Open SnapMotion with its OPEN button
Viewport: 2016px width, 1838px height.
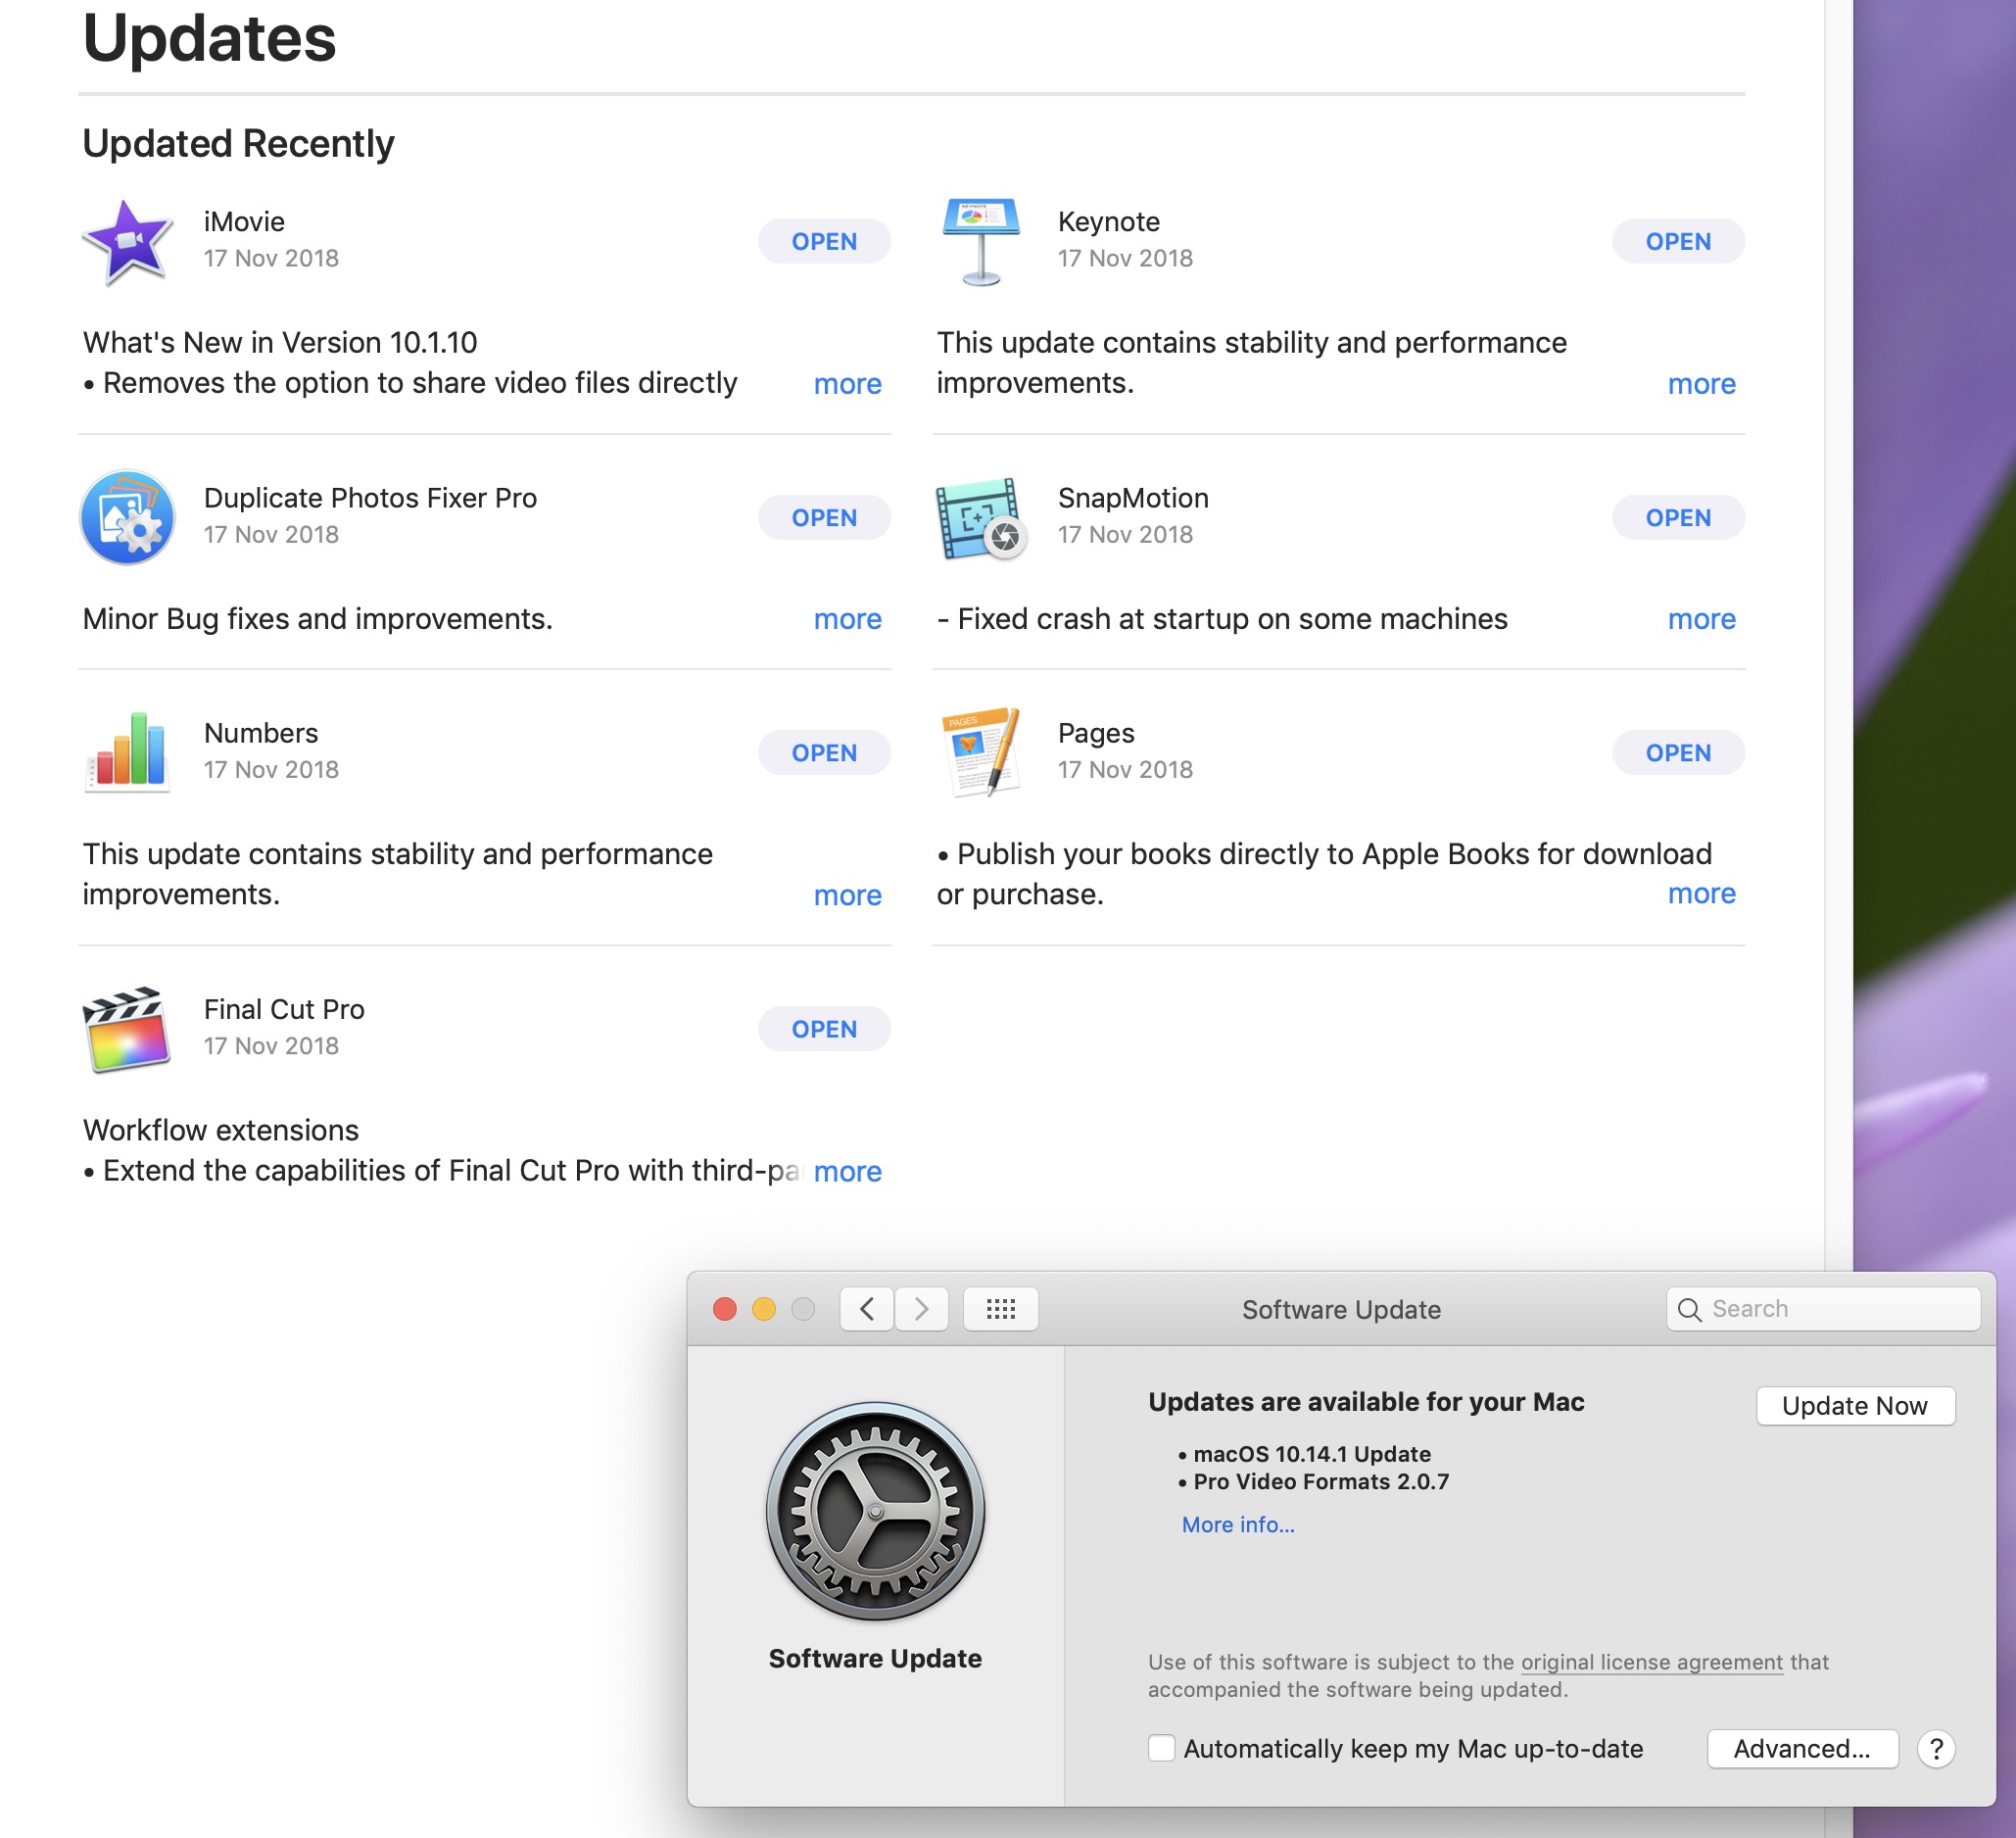(1678, 517)
